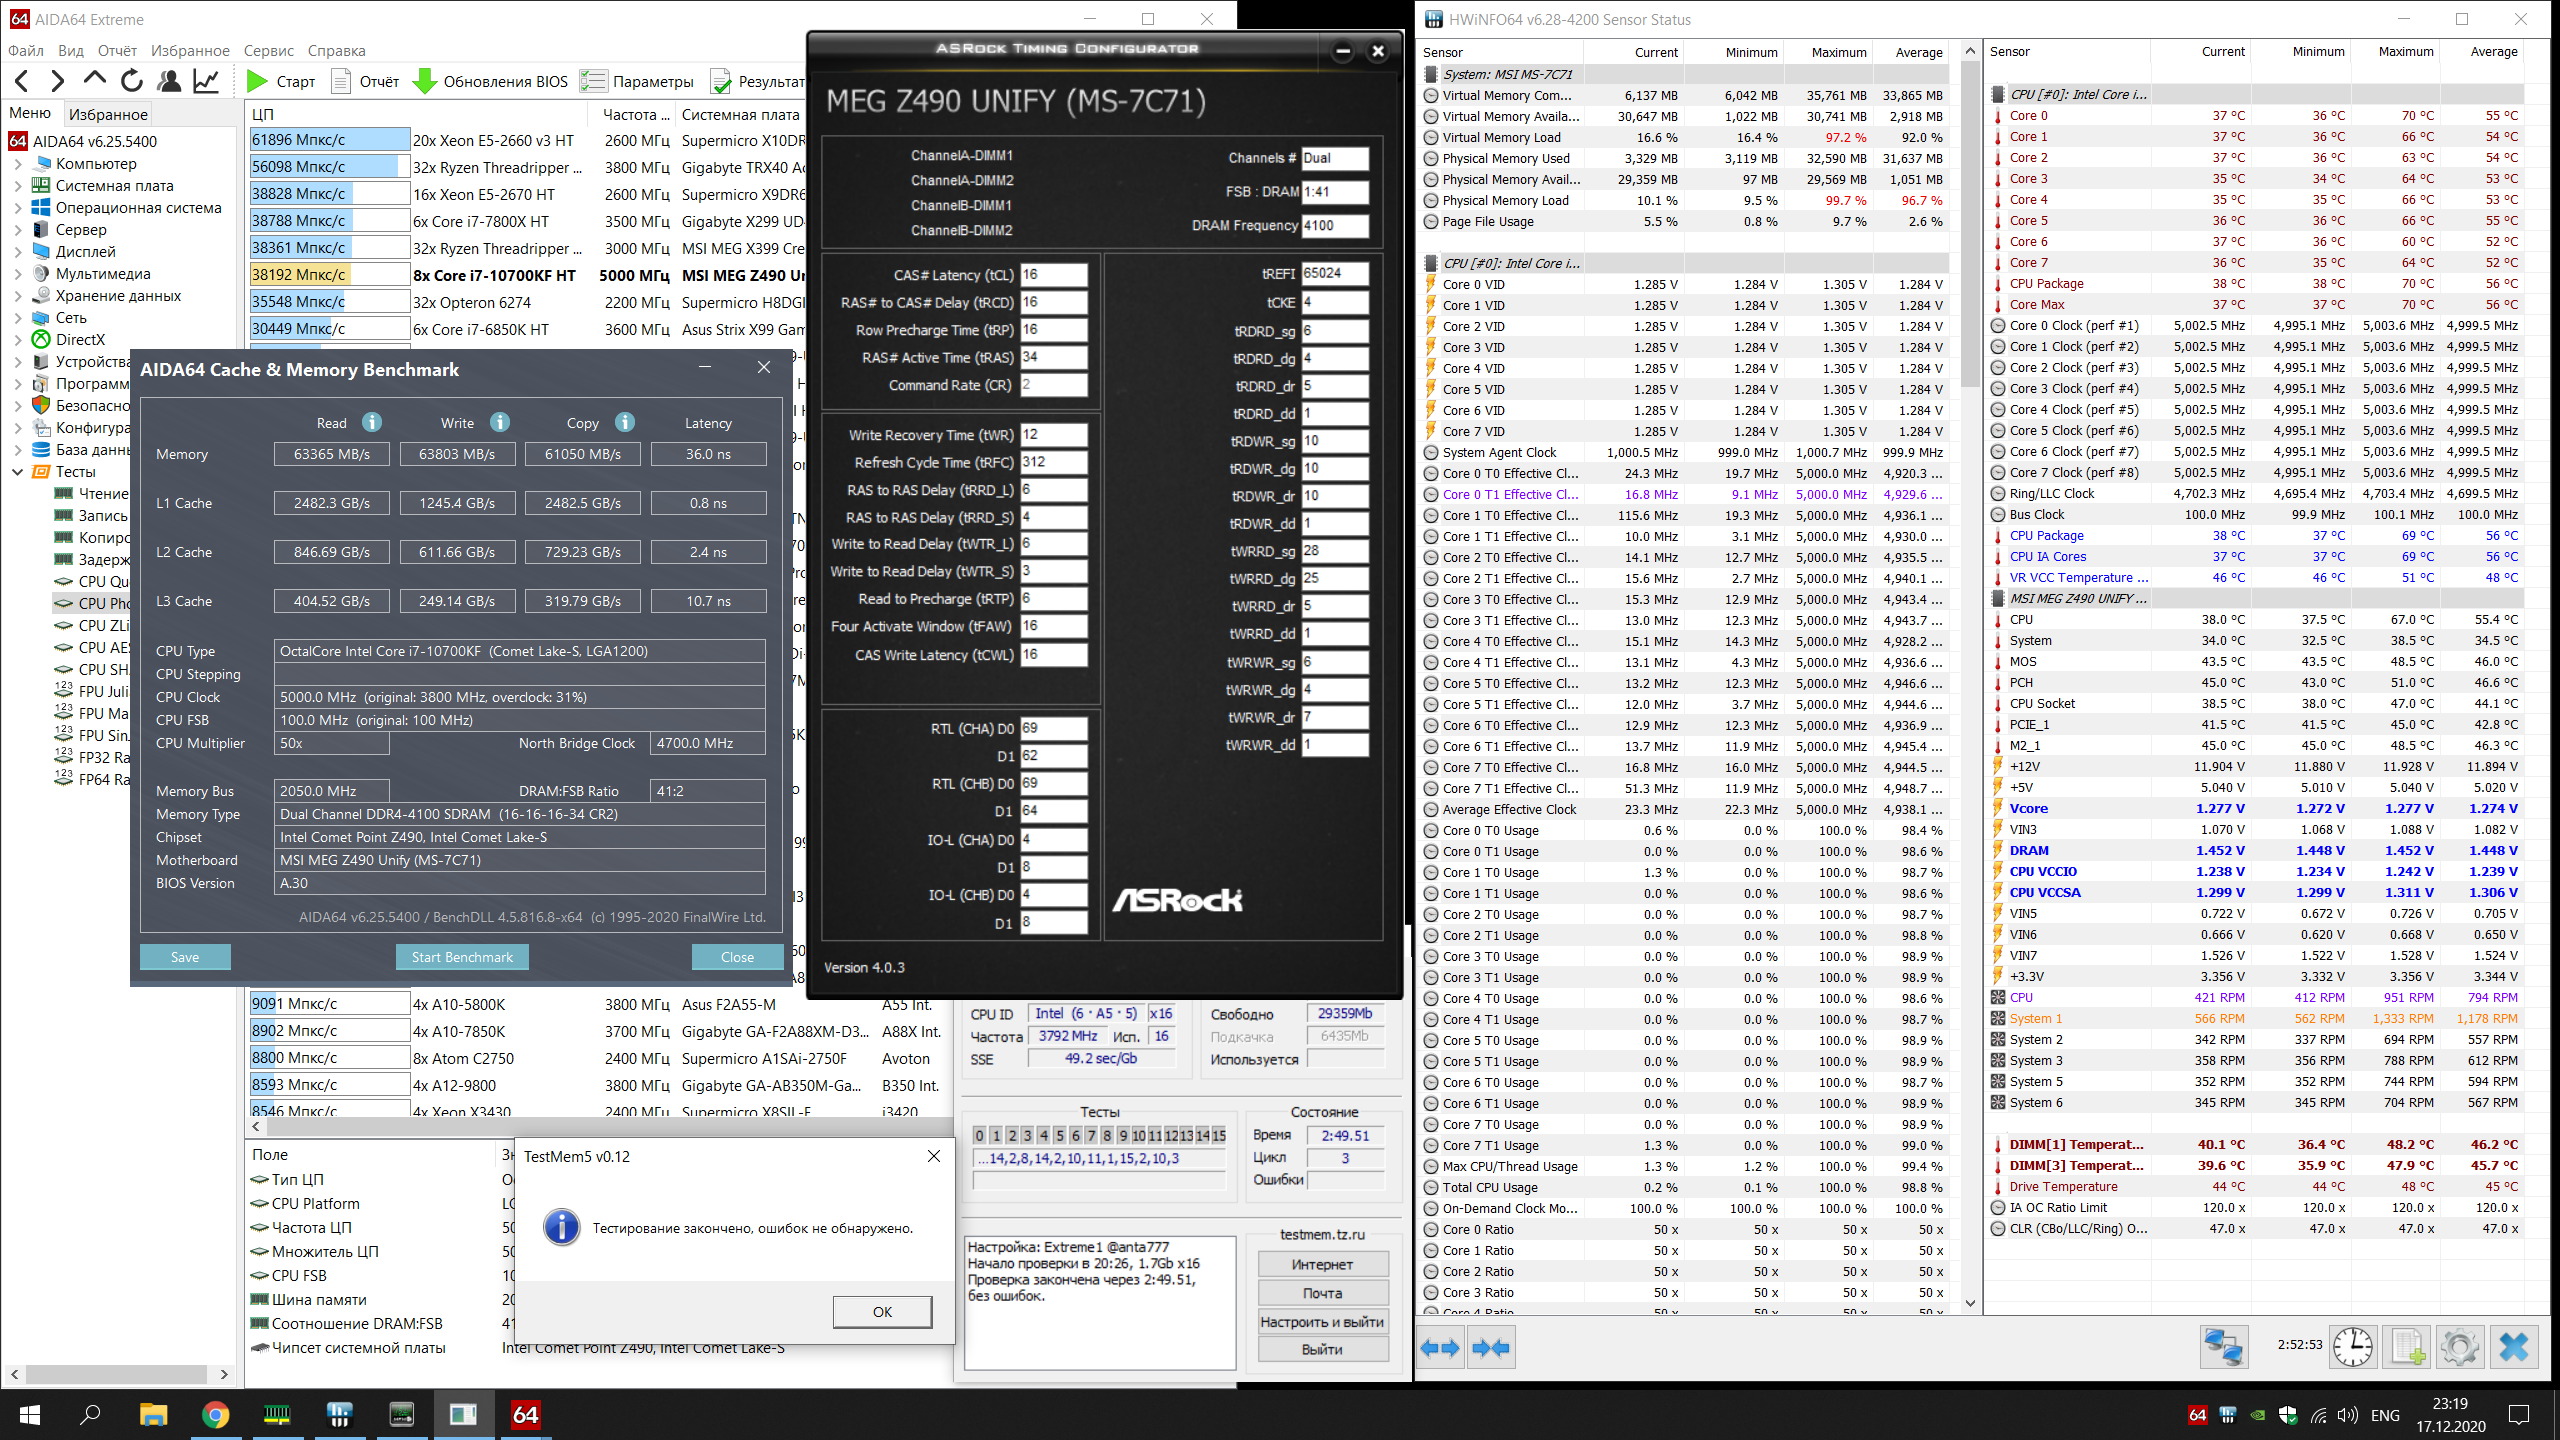The height and width of the screenshot is (1440, 2560).
Task: Click the green Старт play icon
Action: (257, 81)
